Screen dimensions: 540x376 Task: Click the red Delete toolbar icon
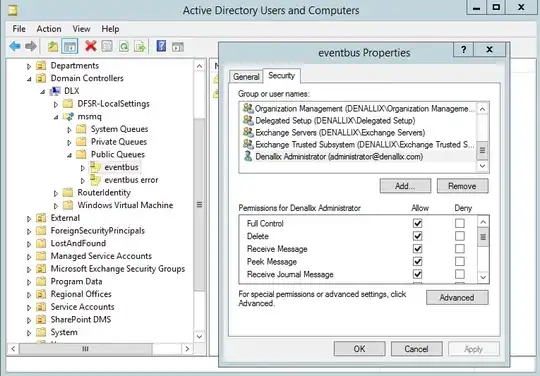click(x=91, y=46)
